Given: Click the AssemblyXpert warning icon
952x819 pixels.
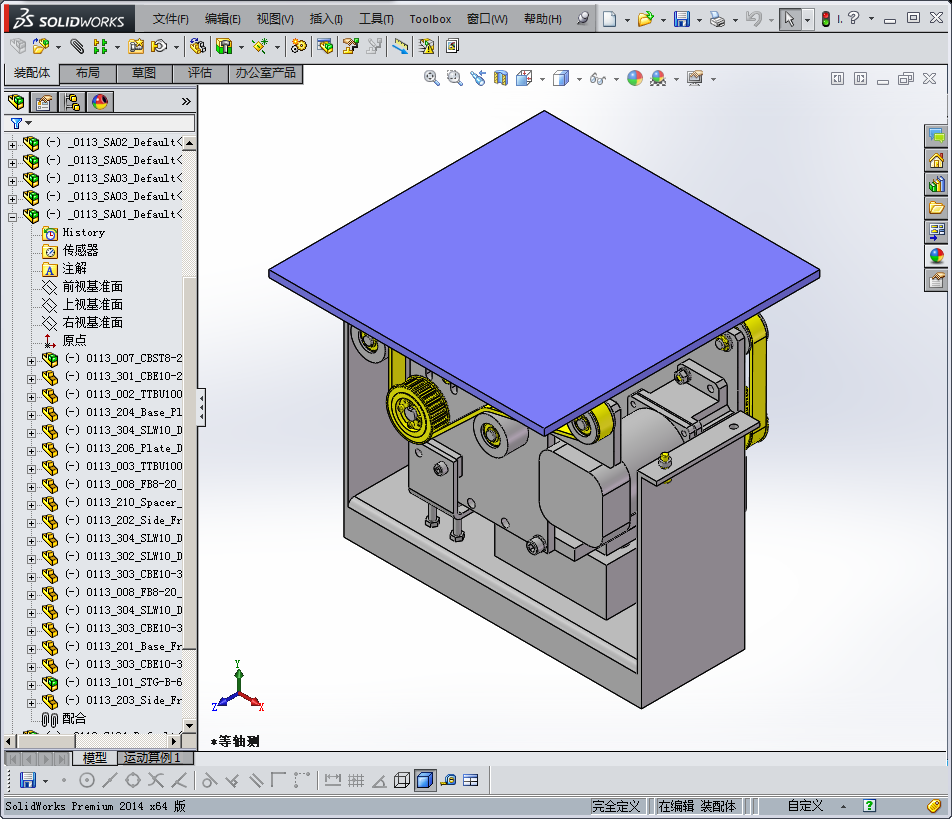Looking at the screenshot, I should point(427,46).
